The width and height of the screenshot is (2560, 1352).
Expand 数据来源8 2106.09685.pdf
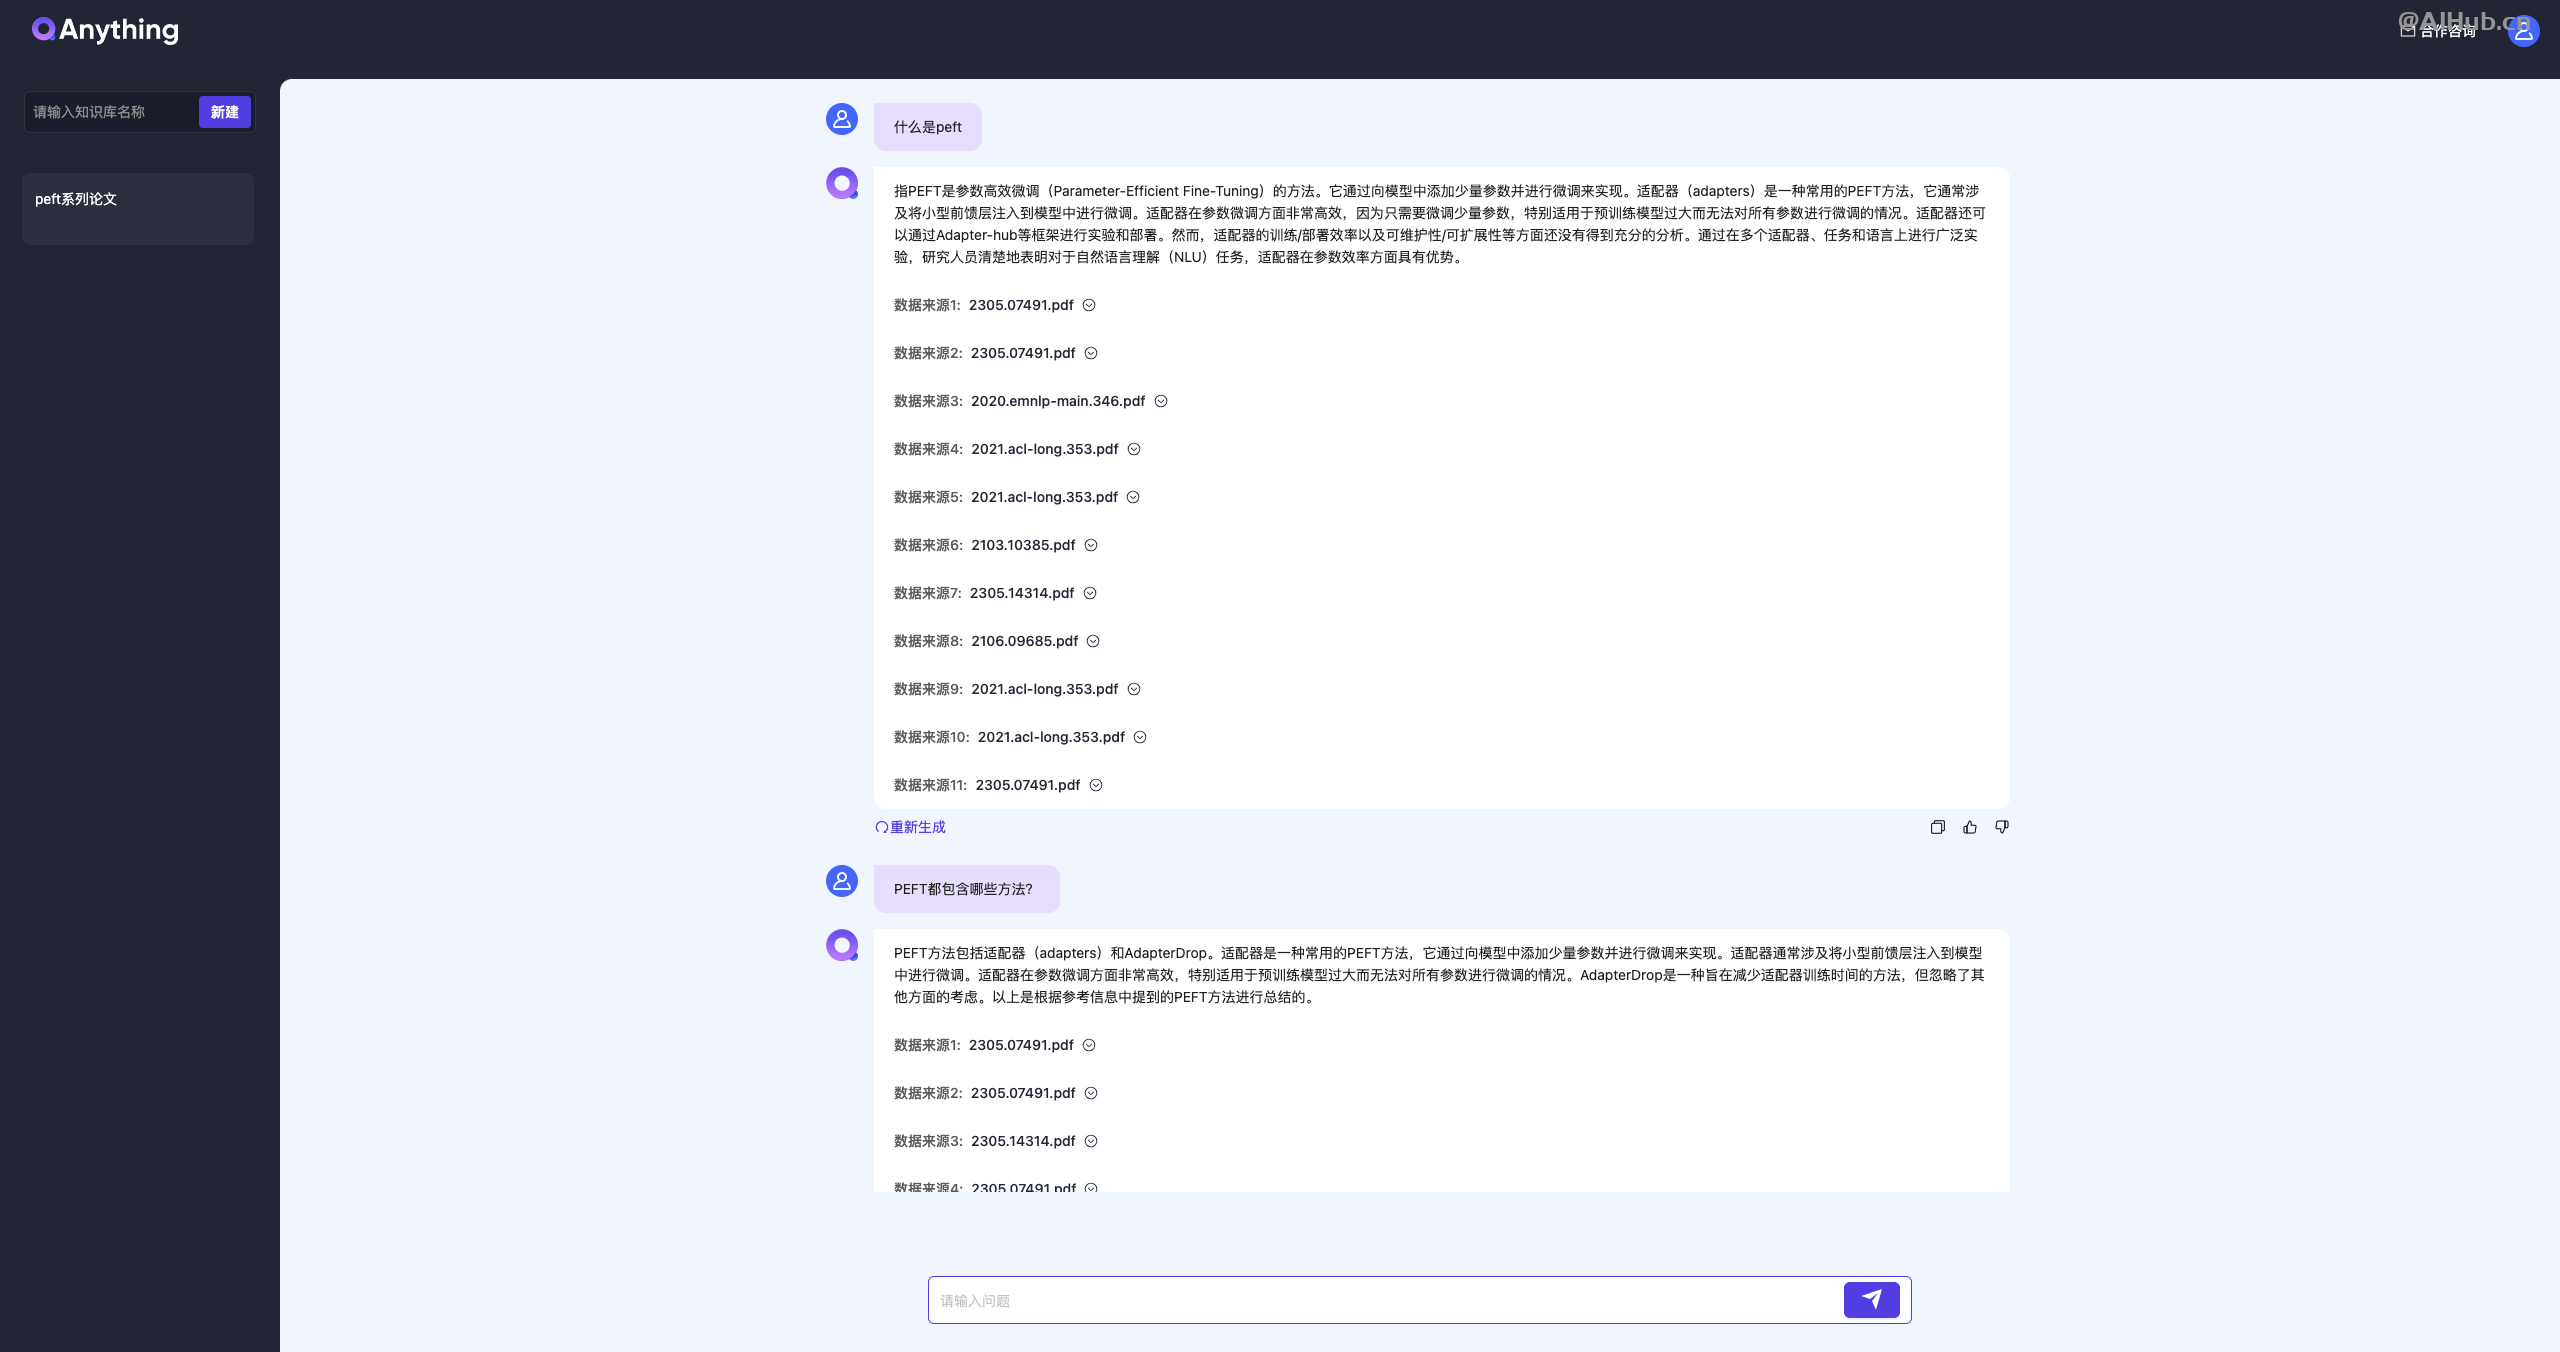point(1093,641)
